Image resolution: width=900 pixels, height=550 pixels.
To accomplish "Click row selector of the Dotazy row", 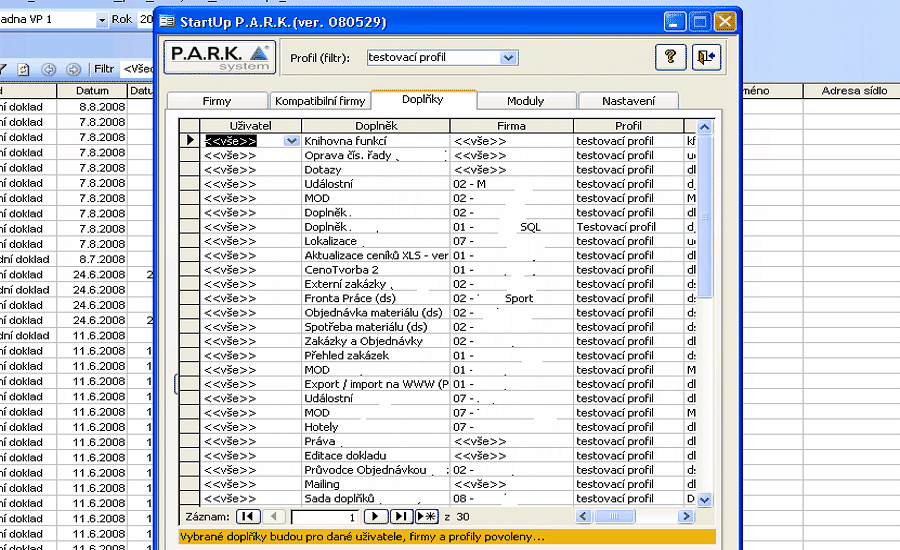I will point(189,169).
